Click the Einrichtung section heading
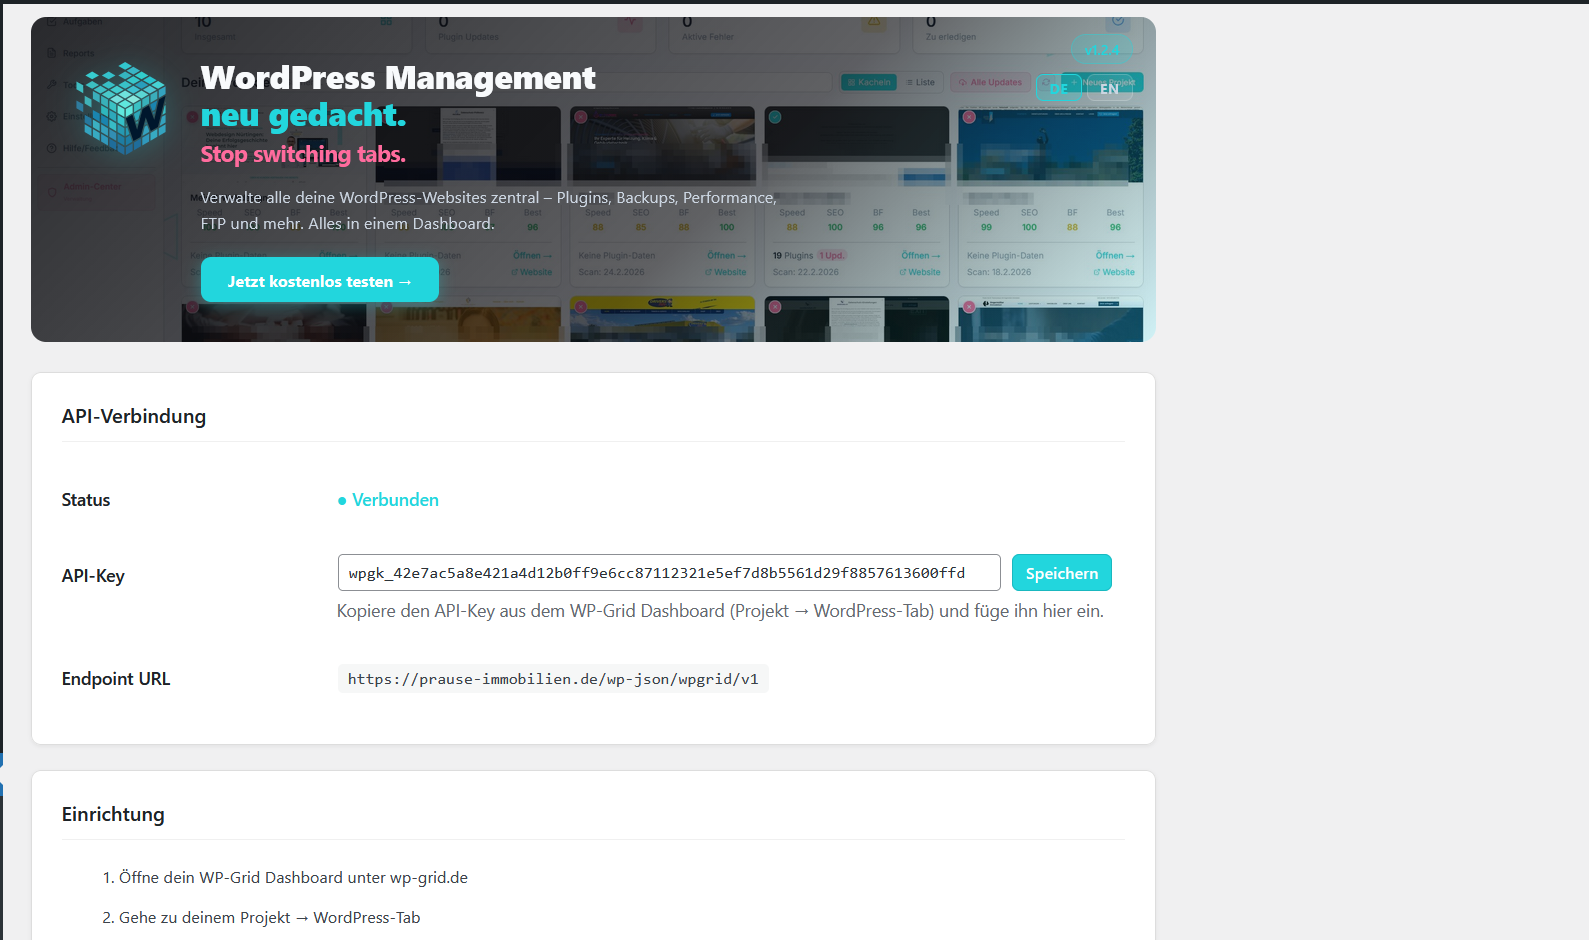This screenshot has width=1589, height=940. 113,814
